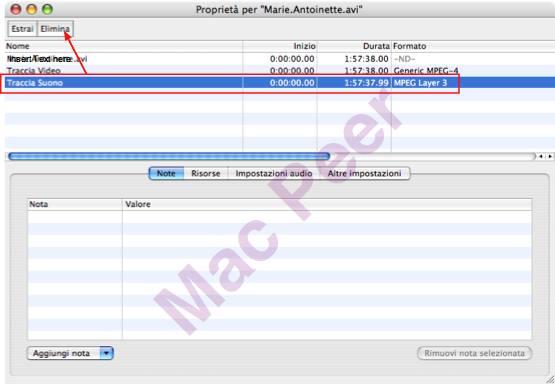Click the Estrai button
The height and width of the screenshot is (384, 555).
coord(23,29)
